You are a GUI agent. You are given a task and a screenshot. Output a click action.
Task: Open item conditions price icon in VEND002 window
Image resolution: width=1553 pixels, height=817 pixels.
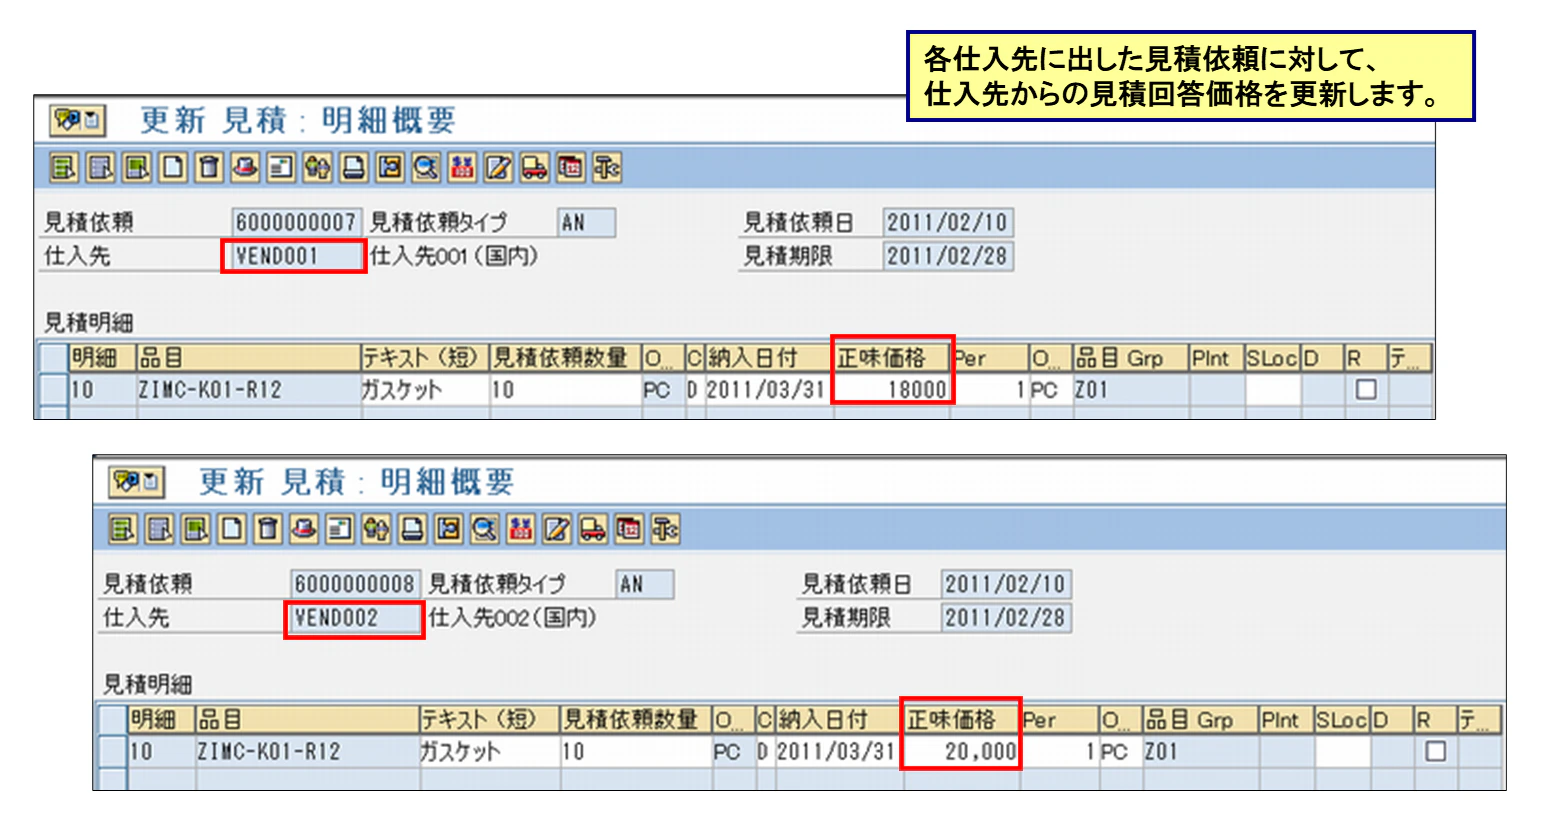[520, 529]
